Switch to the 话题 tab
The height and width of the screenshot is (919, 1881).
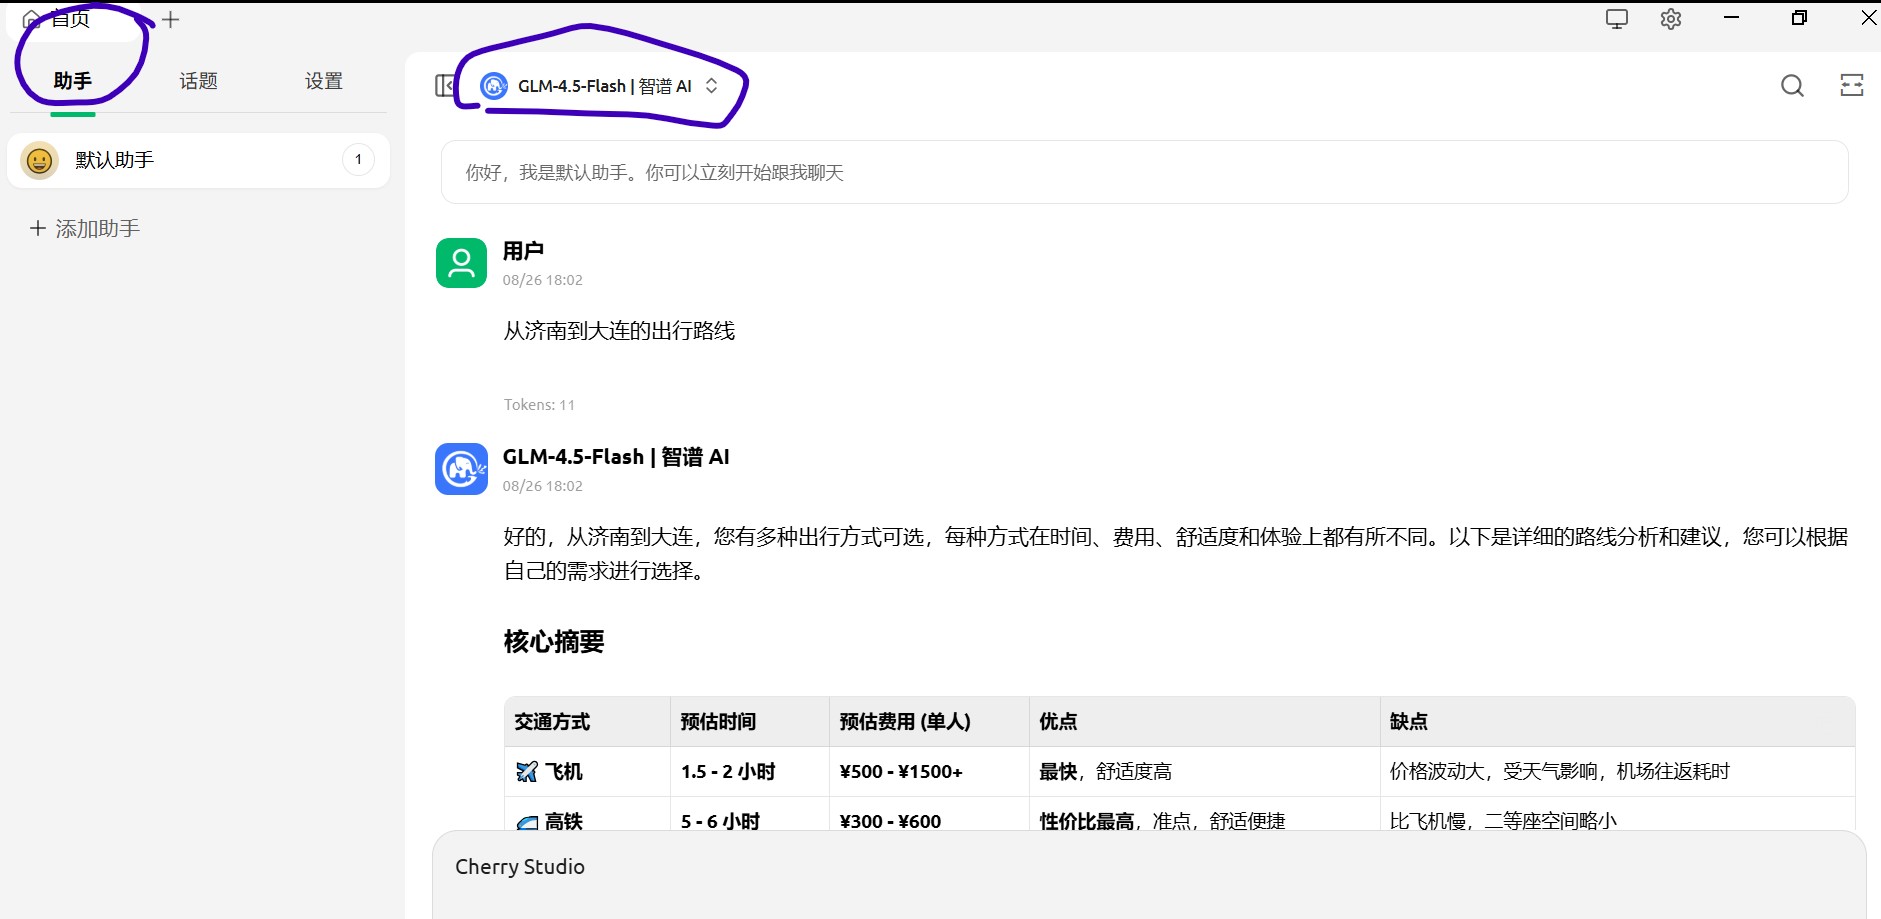click(x=198, y=81)
